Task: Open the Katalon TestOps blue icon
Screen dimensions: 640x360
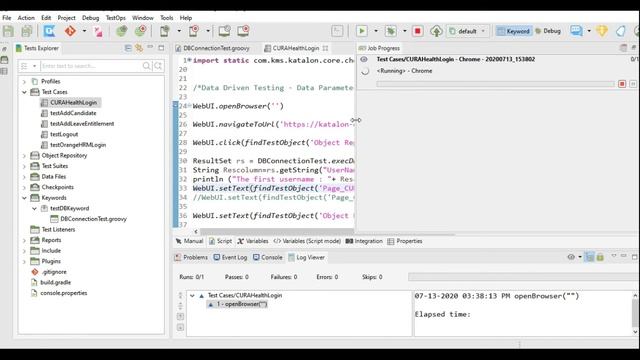Action: tap(49, 31)
